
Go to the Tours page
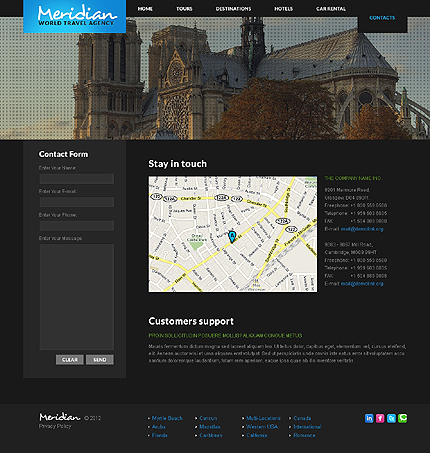184,9
